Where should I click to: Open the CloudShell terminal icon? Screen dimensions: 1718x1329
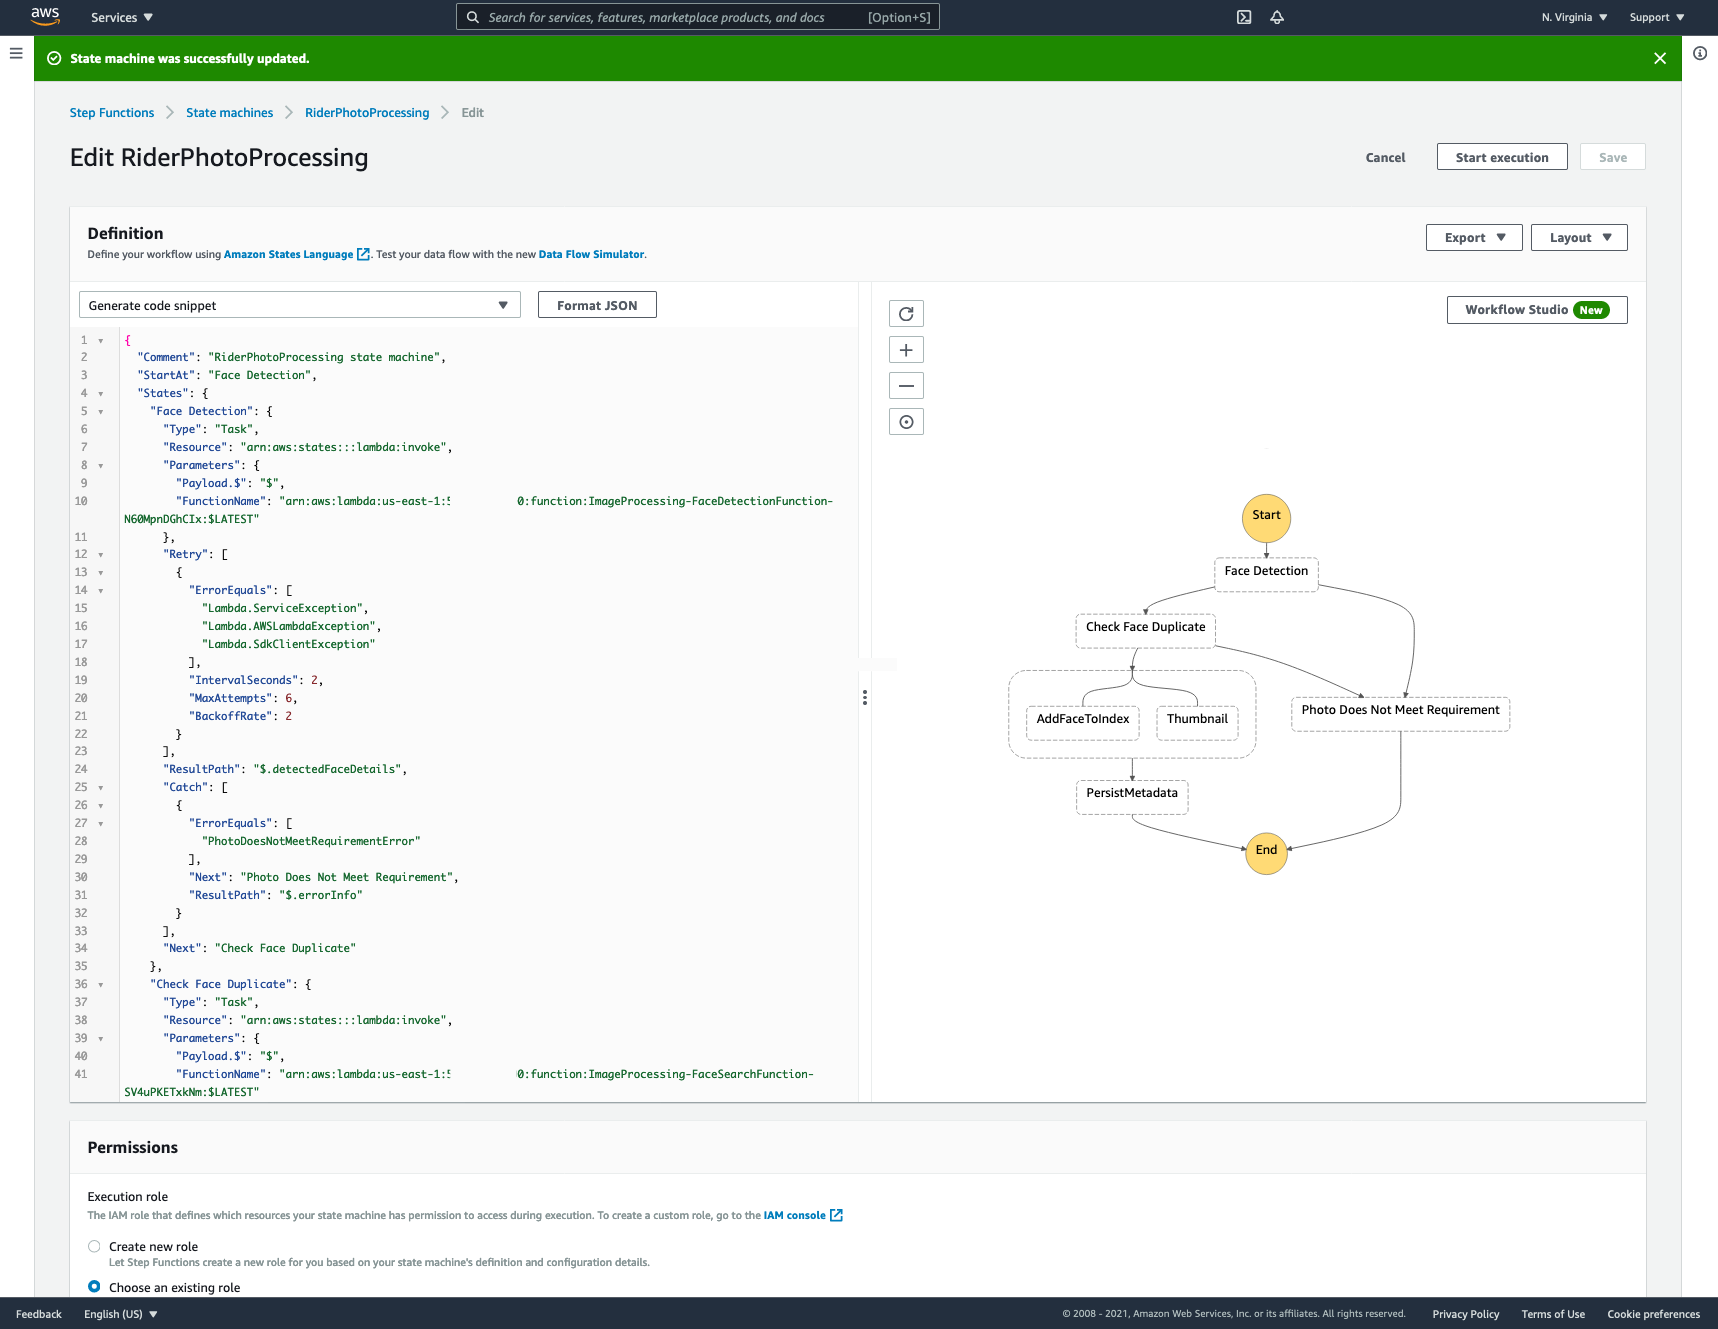tap(1244, 17)
